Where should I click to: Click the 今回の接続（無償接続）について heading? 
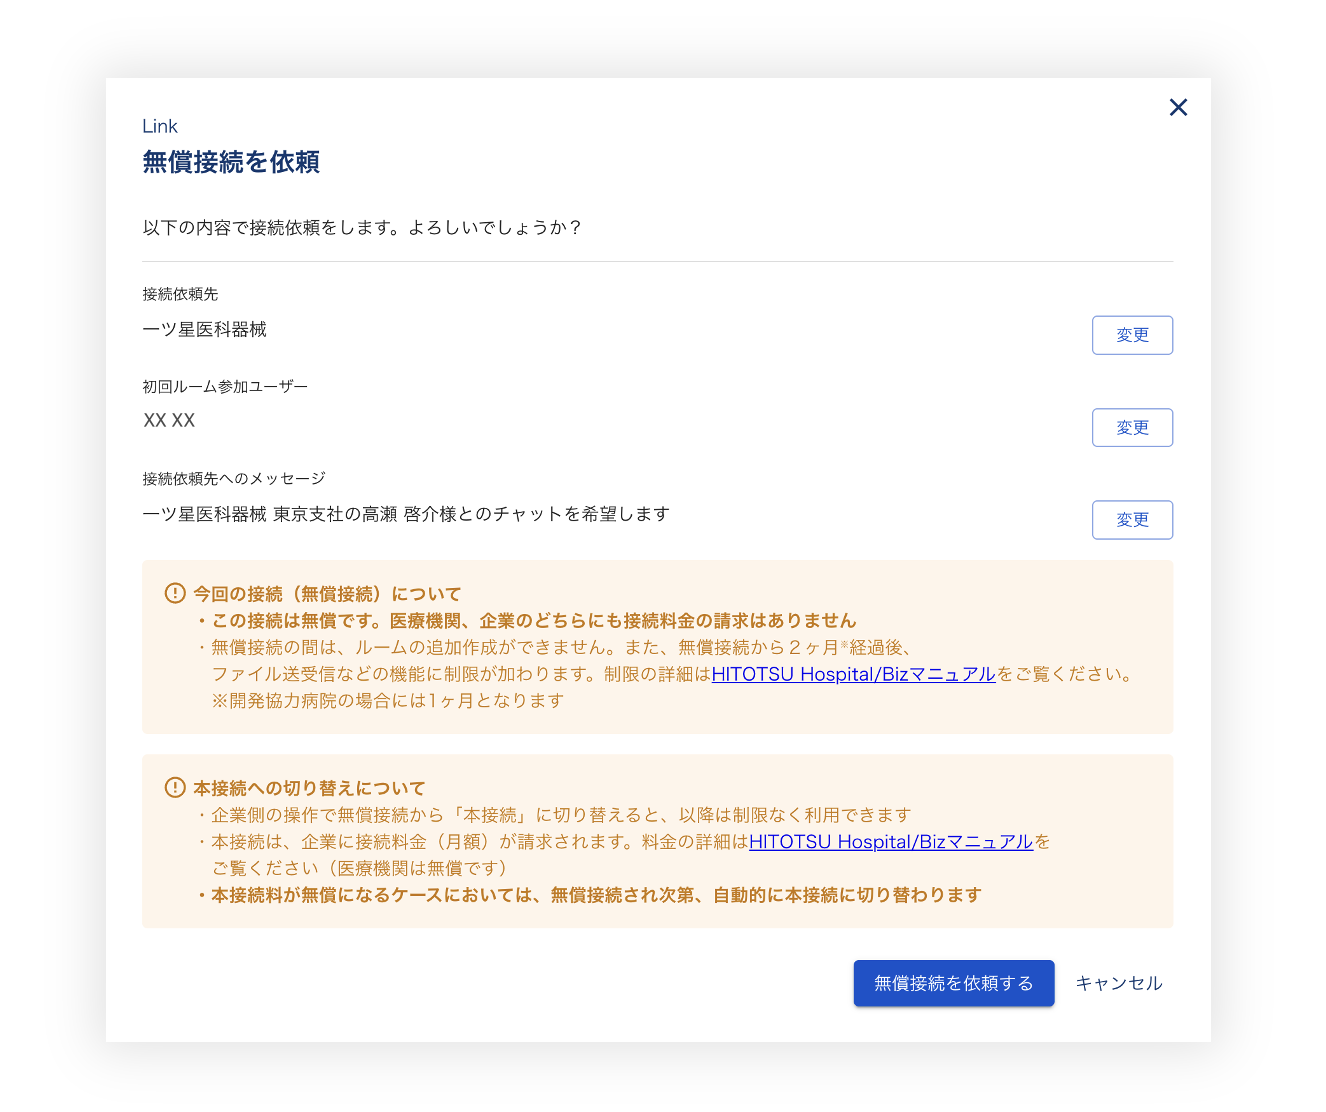pos(327,594)
